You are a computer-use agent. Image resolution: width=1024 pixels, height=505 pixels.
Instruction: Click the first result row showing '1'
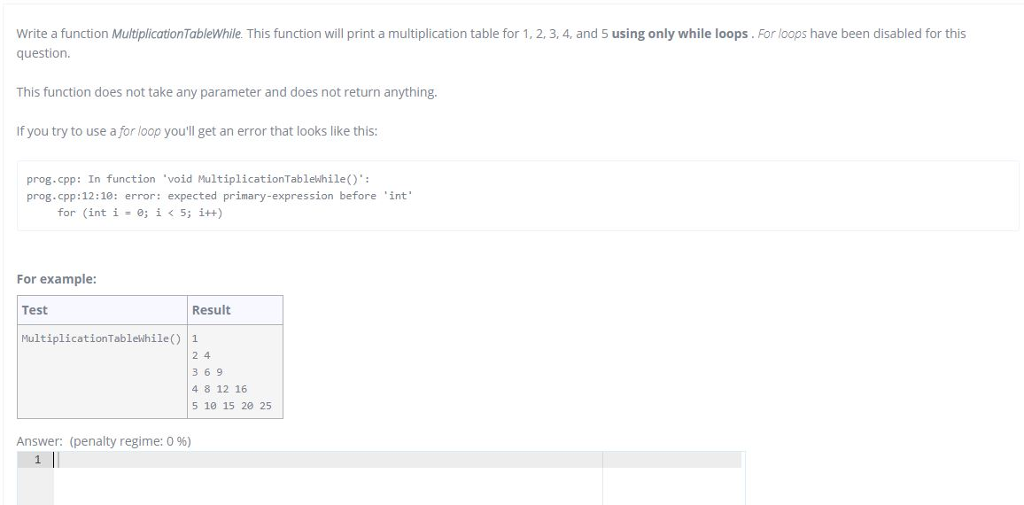pos(194,338)
